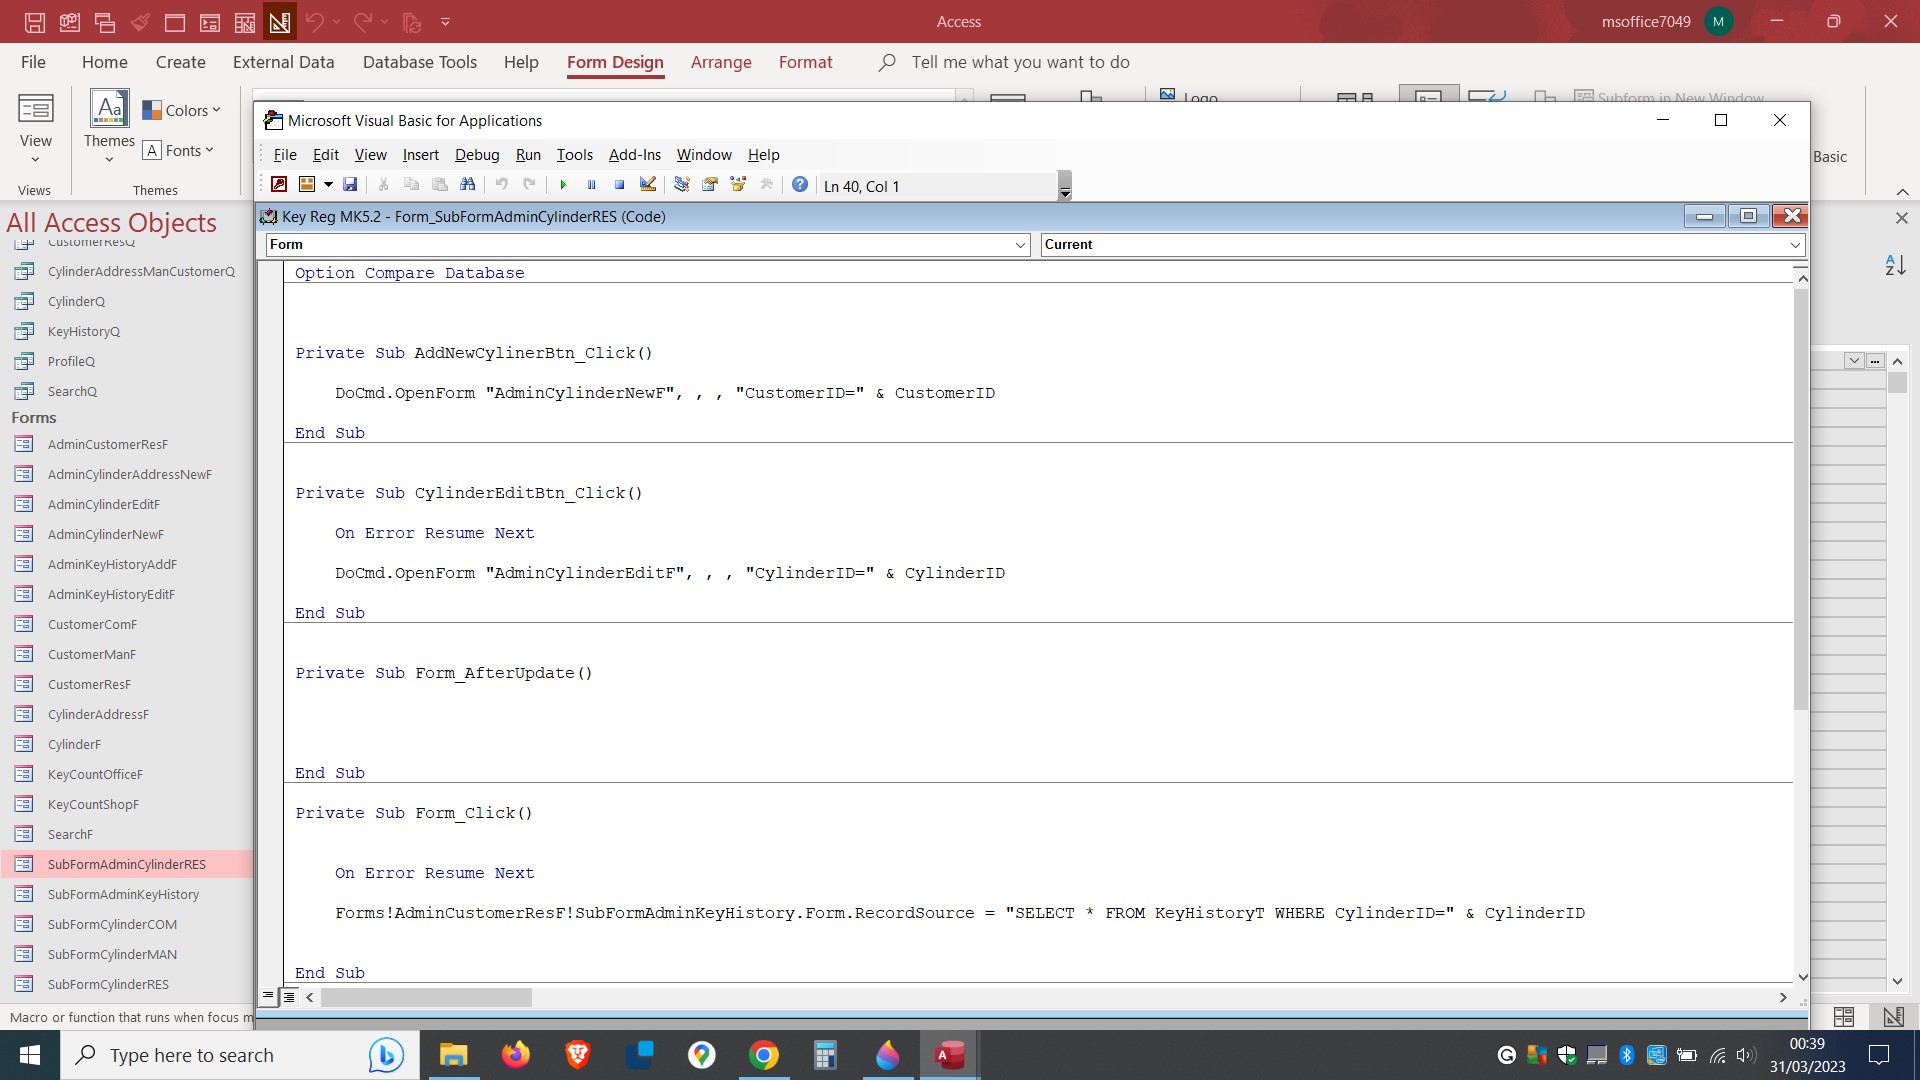Switch to the External Data ribbon tab
Screen dimensions: 1920x1080
[284, 62]
